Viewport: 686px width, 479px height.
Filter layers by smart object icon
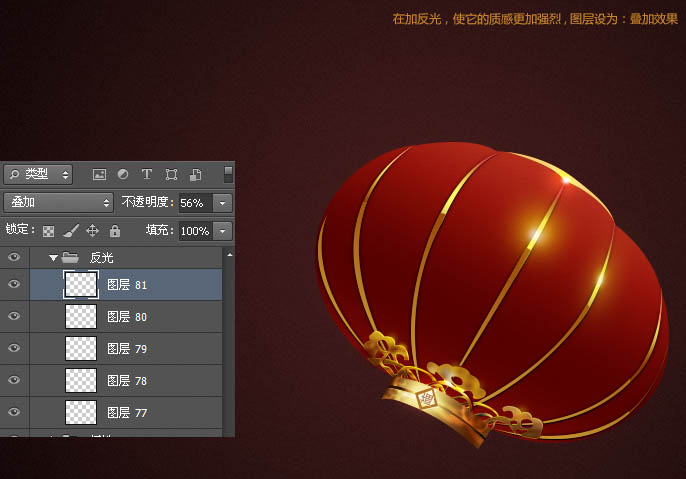coord(196,175)
